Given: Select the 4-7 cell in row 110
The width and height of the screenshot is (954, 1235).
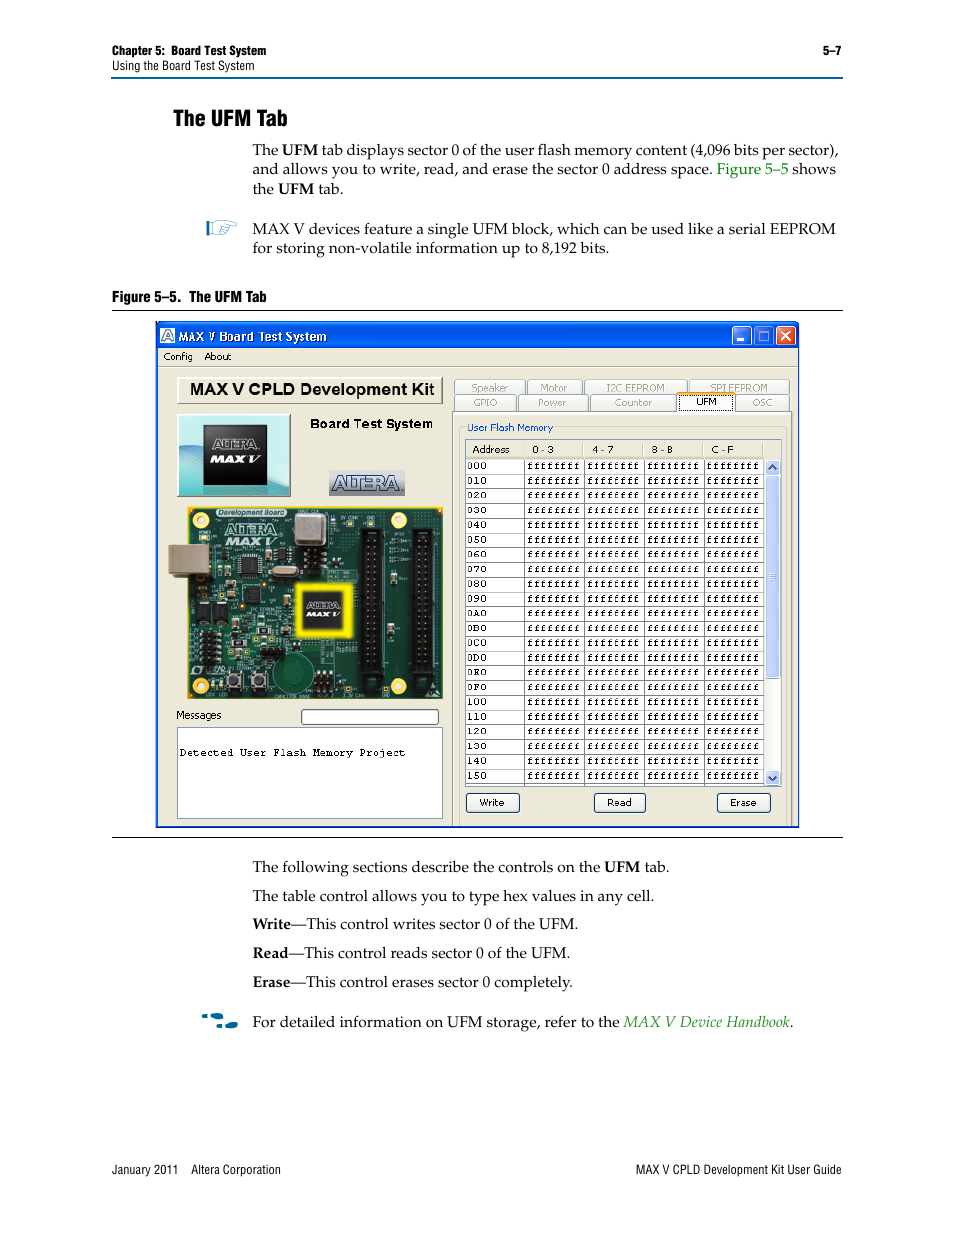Looking at the screenshot, I should click(x=614, y=717).
